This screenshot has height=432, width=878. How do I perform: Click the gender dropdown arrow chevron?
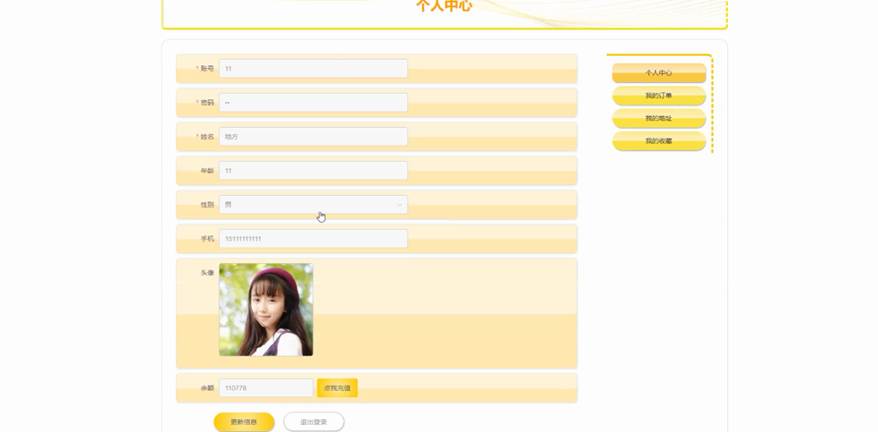coord(399,205)
